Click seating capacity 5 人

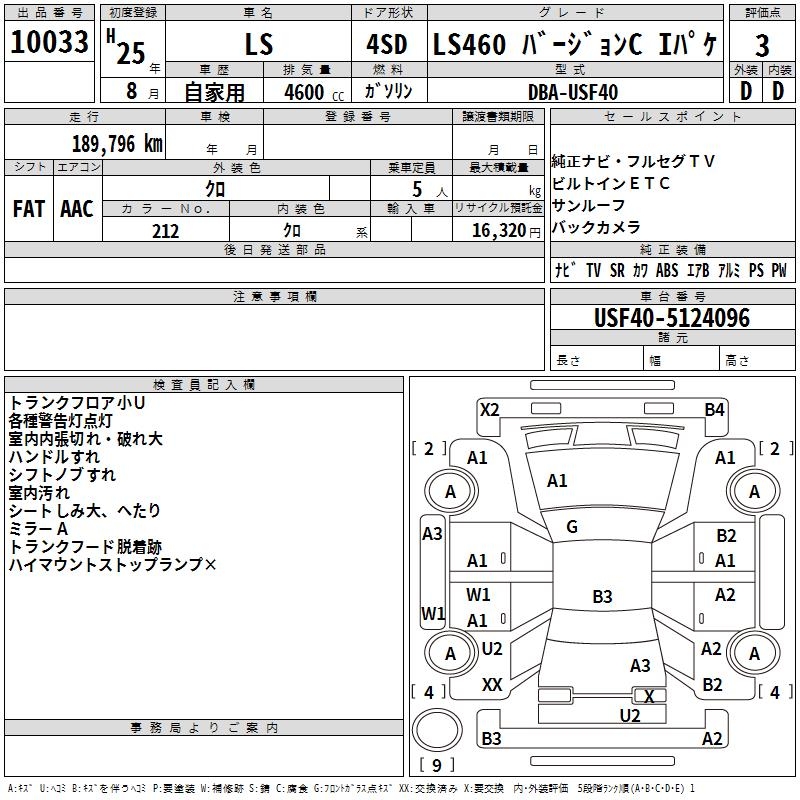pos(430,190)
